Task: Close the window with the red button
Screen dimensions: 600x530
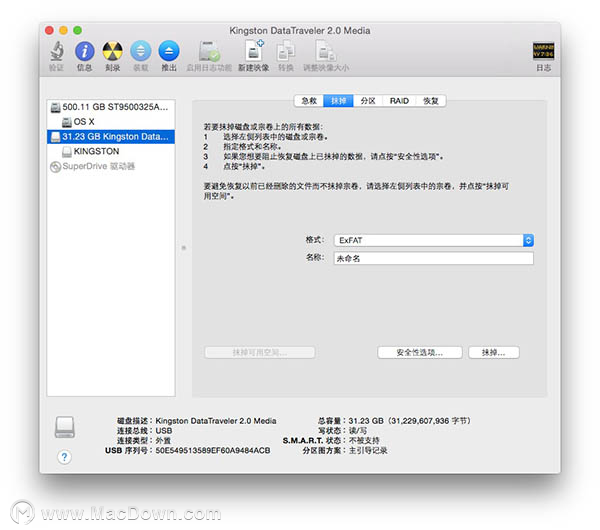Action: pyautogui.click(x=49, y=30)
